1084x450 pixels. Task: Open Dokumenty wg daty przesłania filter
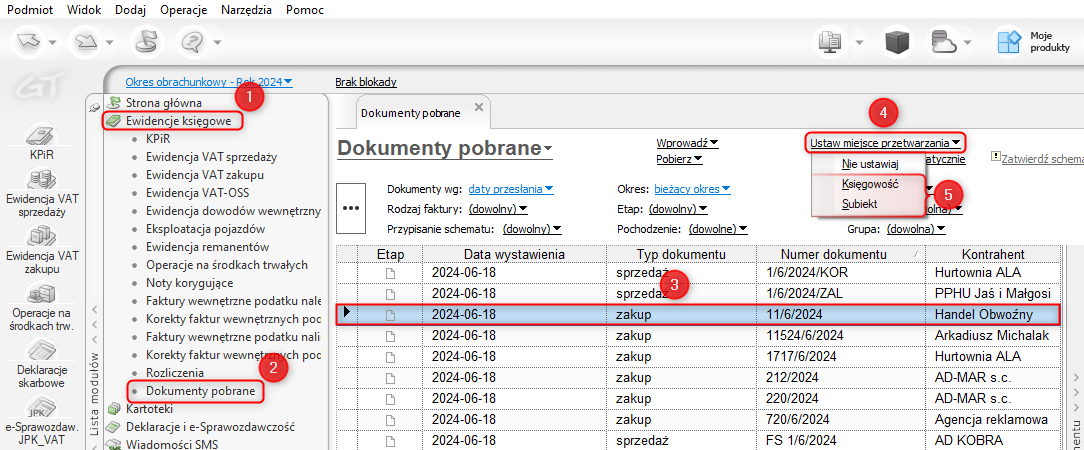(511, 189)
